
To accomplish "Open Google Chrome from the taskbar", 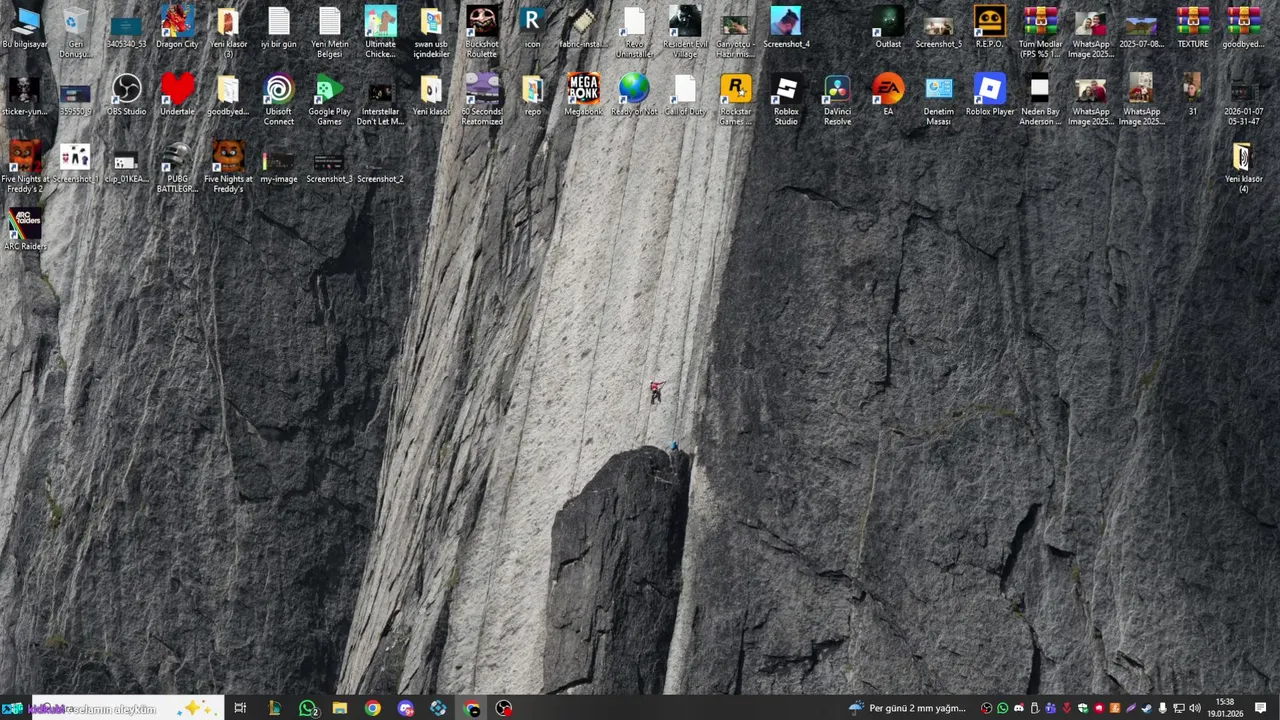I will pos(372,708).
